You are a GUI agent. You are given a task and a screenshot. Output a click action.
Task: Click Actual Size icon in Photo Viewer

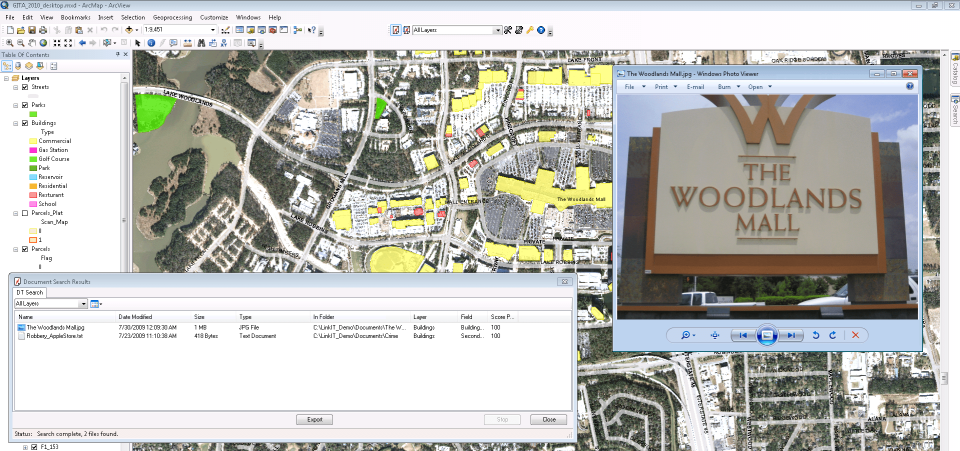click(x=714, y=335)
